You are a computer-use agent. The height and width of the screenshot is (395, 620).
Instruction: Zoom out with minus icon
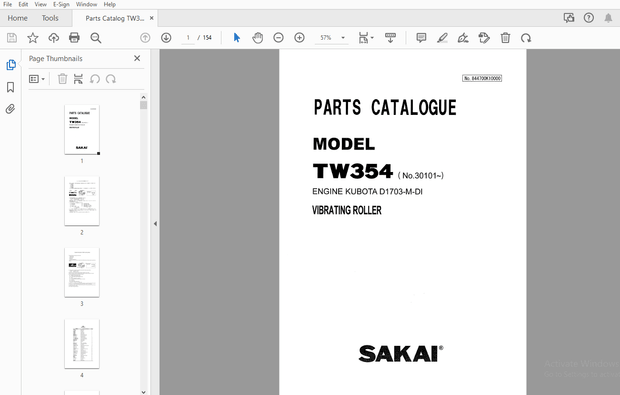click(x=278, y=38)
